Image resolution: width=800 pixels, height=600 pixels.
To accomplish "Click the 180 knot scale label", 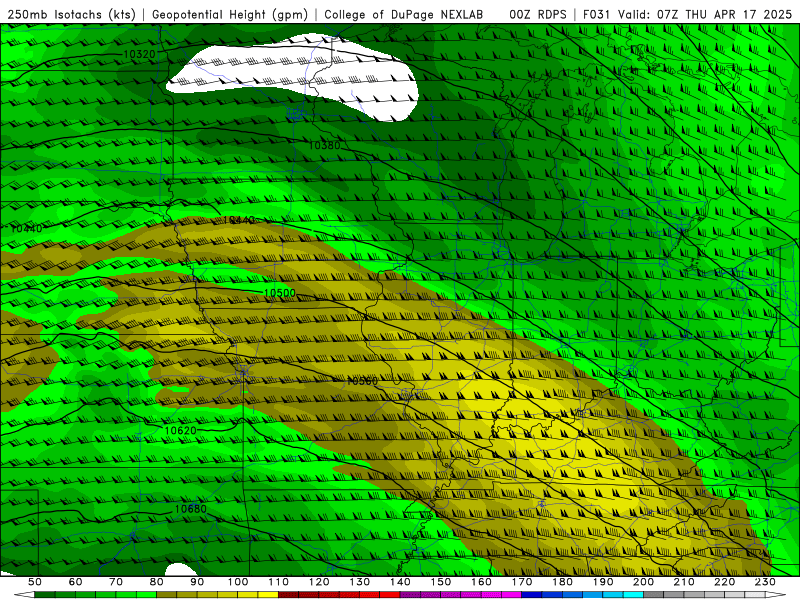I will point(563,582).
